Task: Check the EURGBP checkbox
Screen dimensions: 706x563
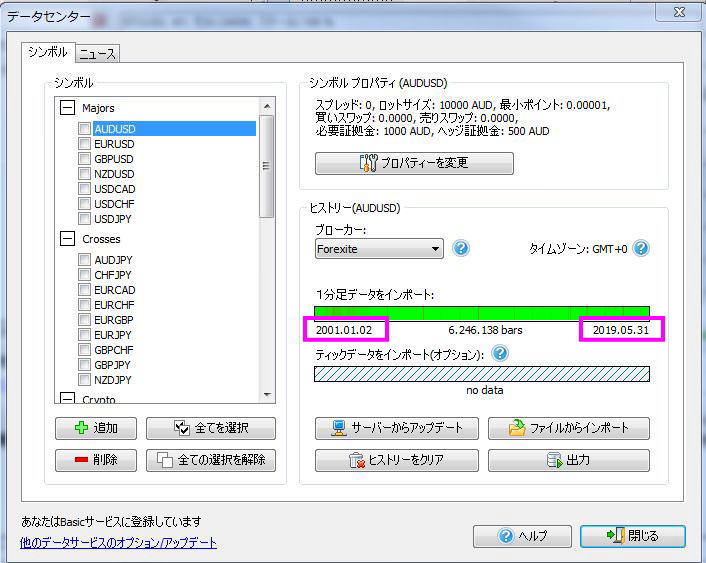Action: pos(84,319)
